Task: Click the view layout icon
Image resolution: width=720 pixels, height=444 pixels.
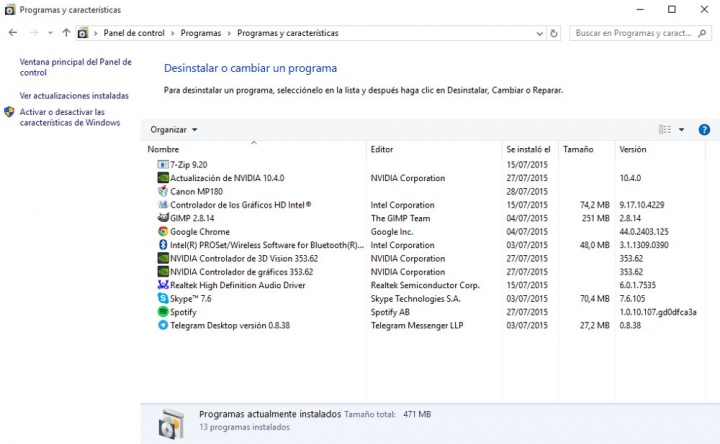Action: [665, 130]
